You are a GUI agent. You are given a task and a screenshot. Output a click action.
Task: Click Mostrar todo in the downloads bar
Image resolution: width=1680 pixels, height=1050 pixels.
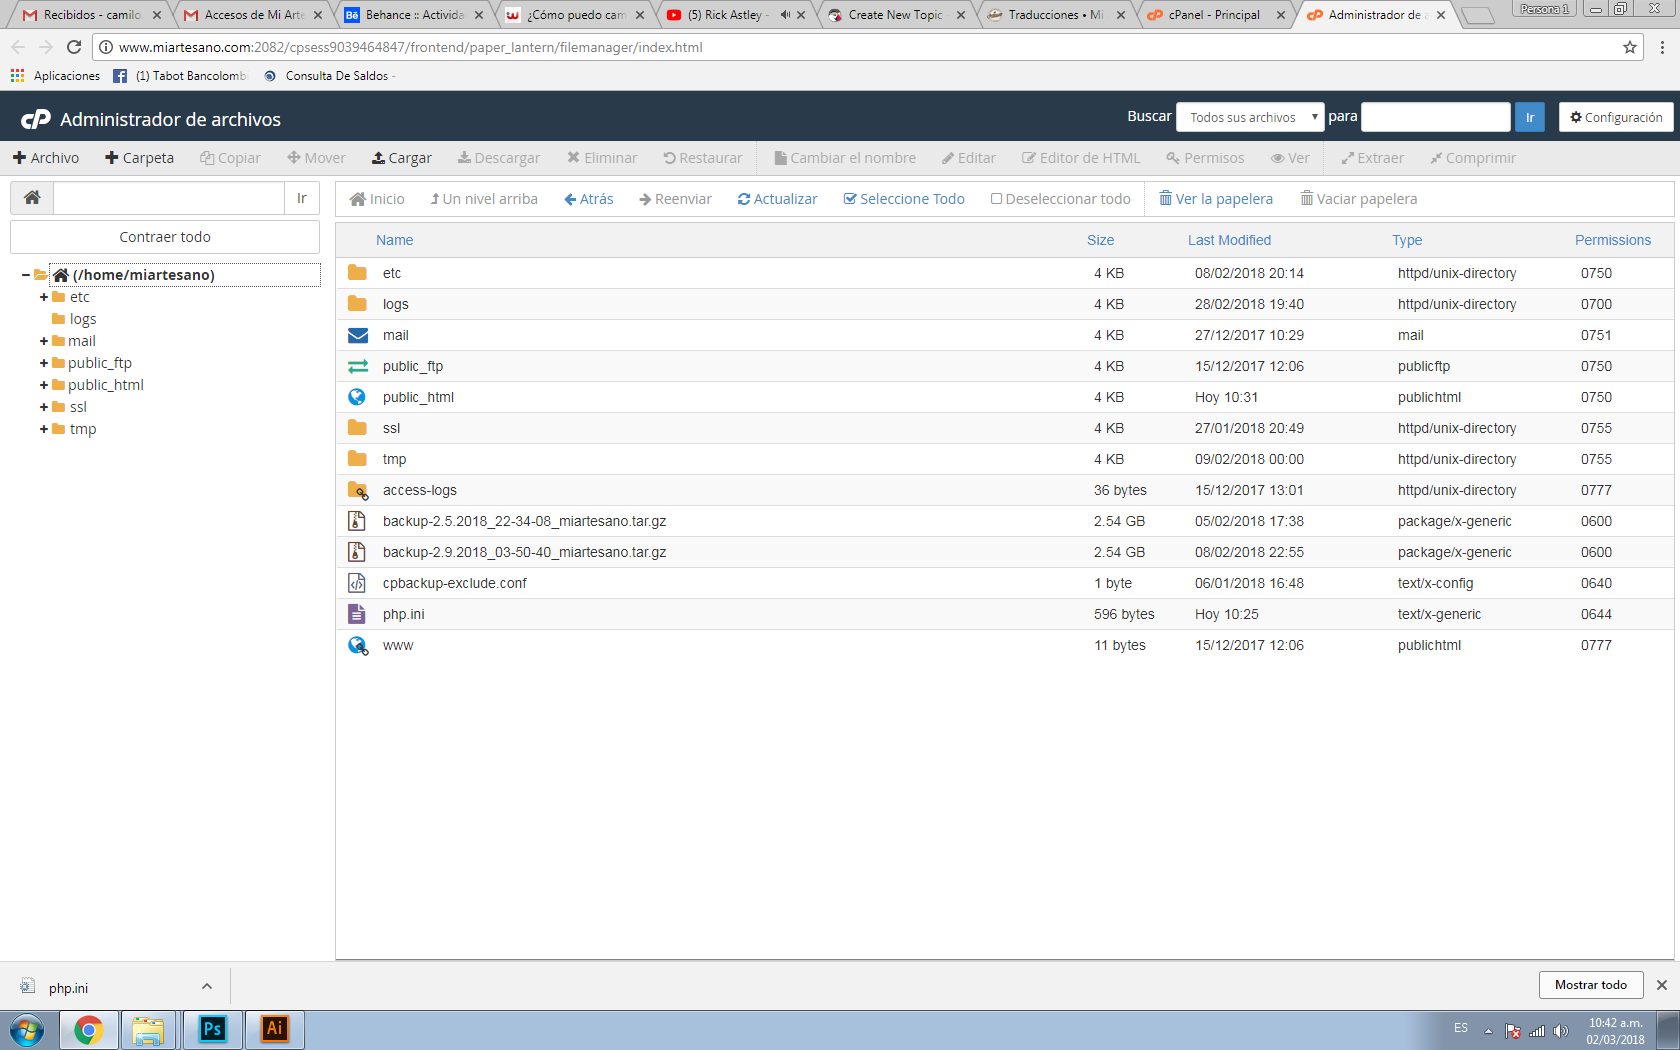coord(1591,985)
